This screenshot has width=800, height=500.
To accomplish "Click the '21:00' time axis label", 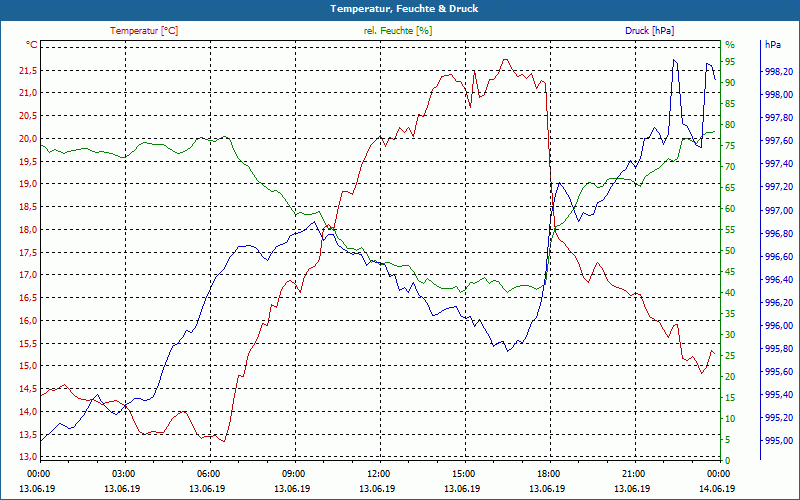I will pos(633,474).
